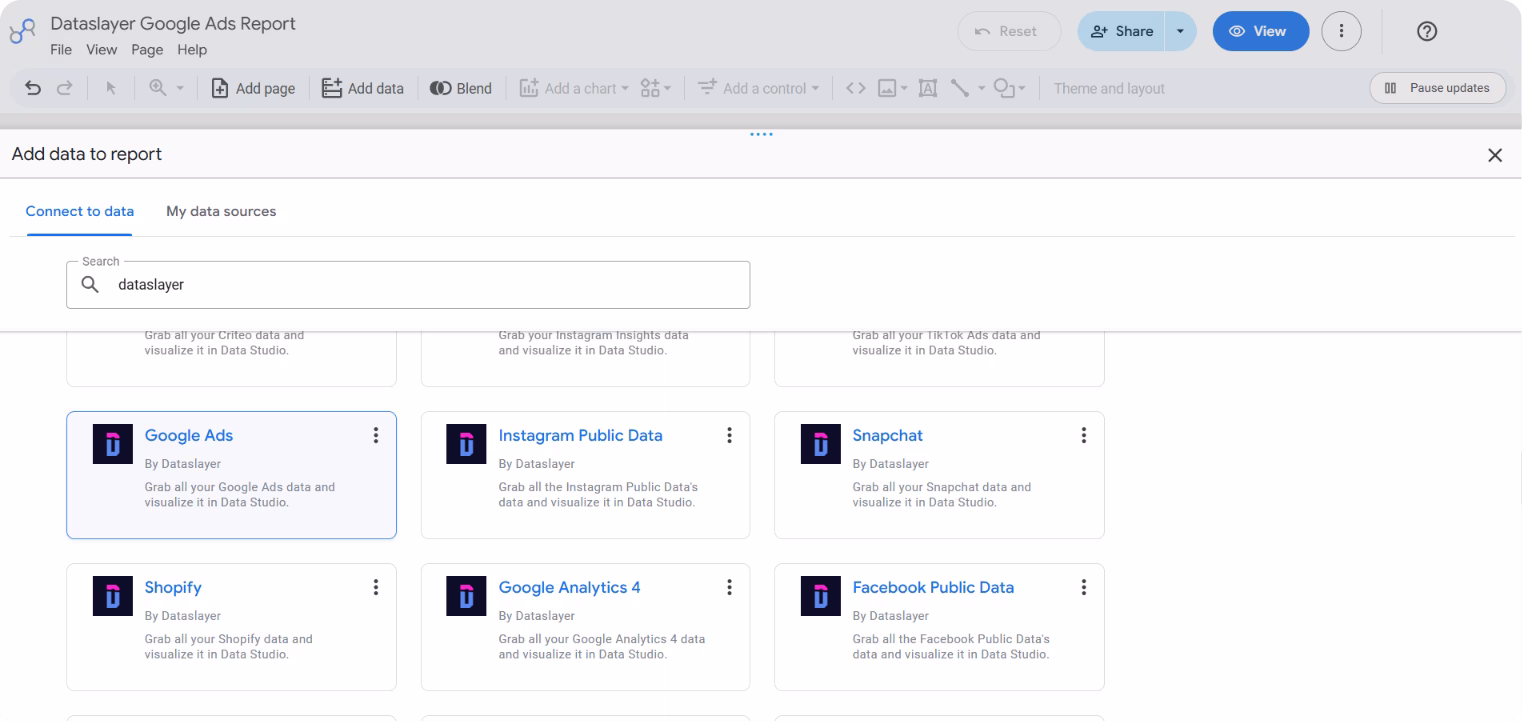The image size is (1522, 722).
Task: Select the Facebook Public Data connector title
Action: point(933,588)
